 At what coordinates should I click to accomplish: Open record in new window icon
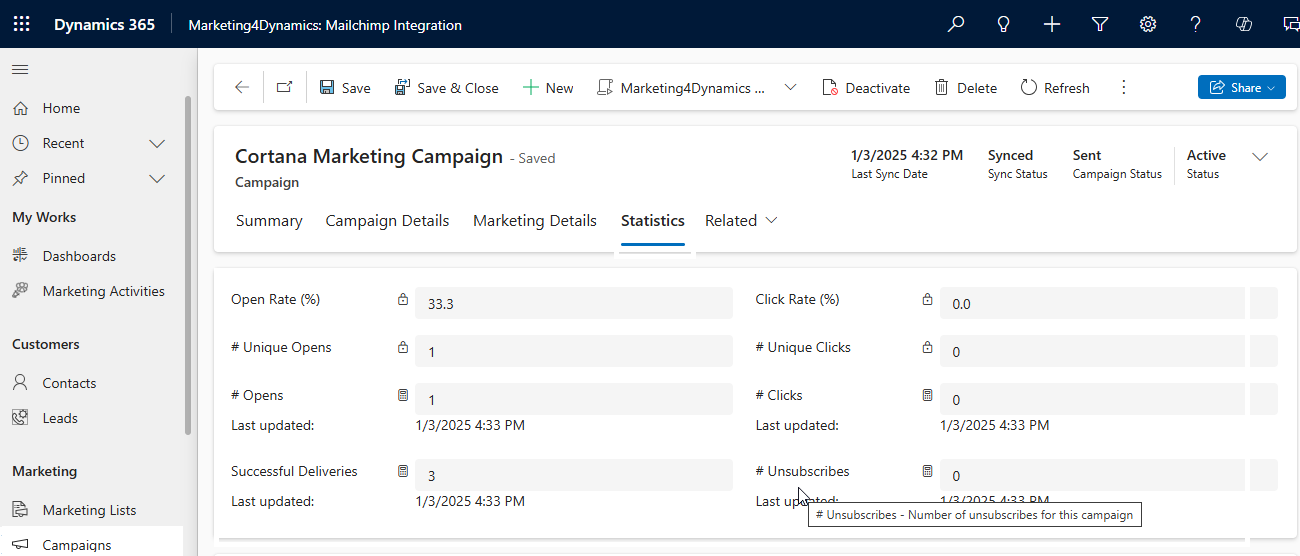coord(284,88)
